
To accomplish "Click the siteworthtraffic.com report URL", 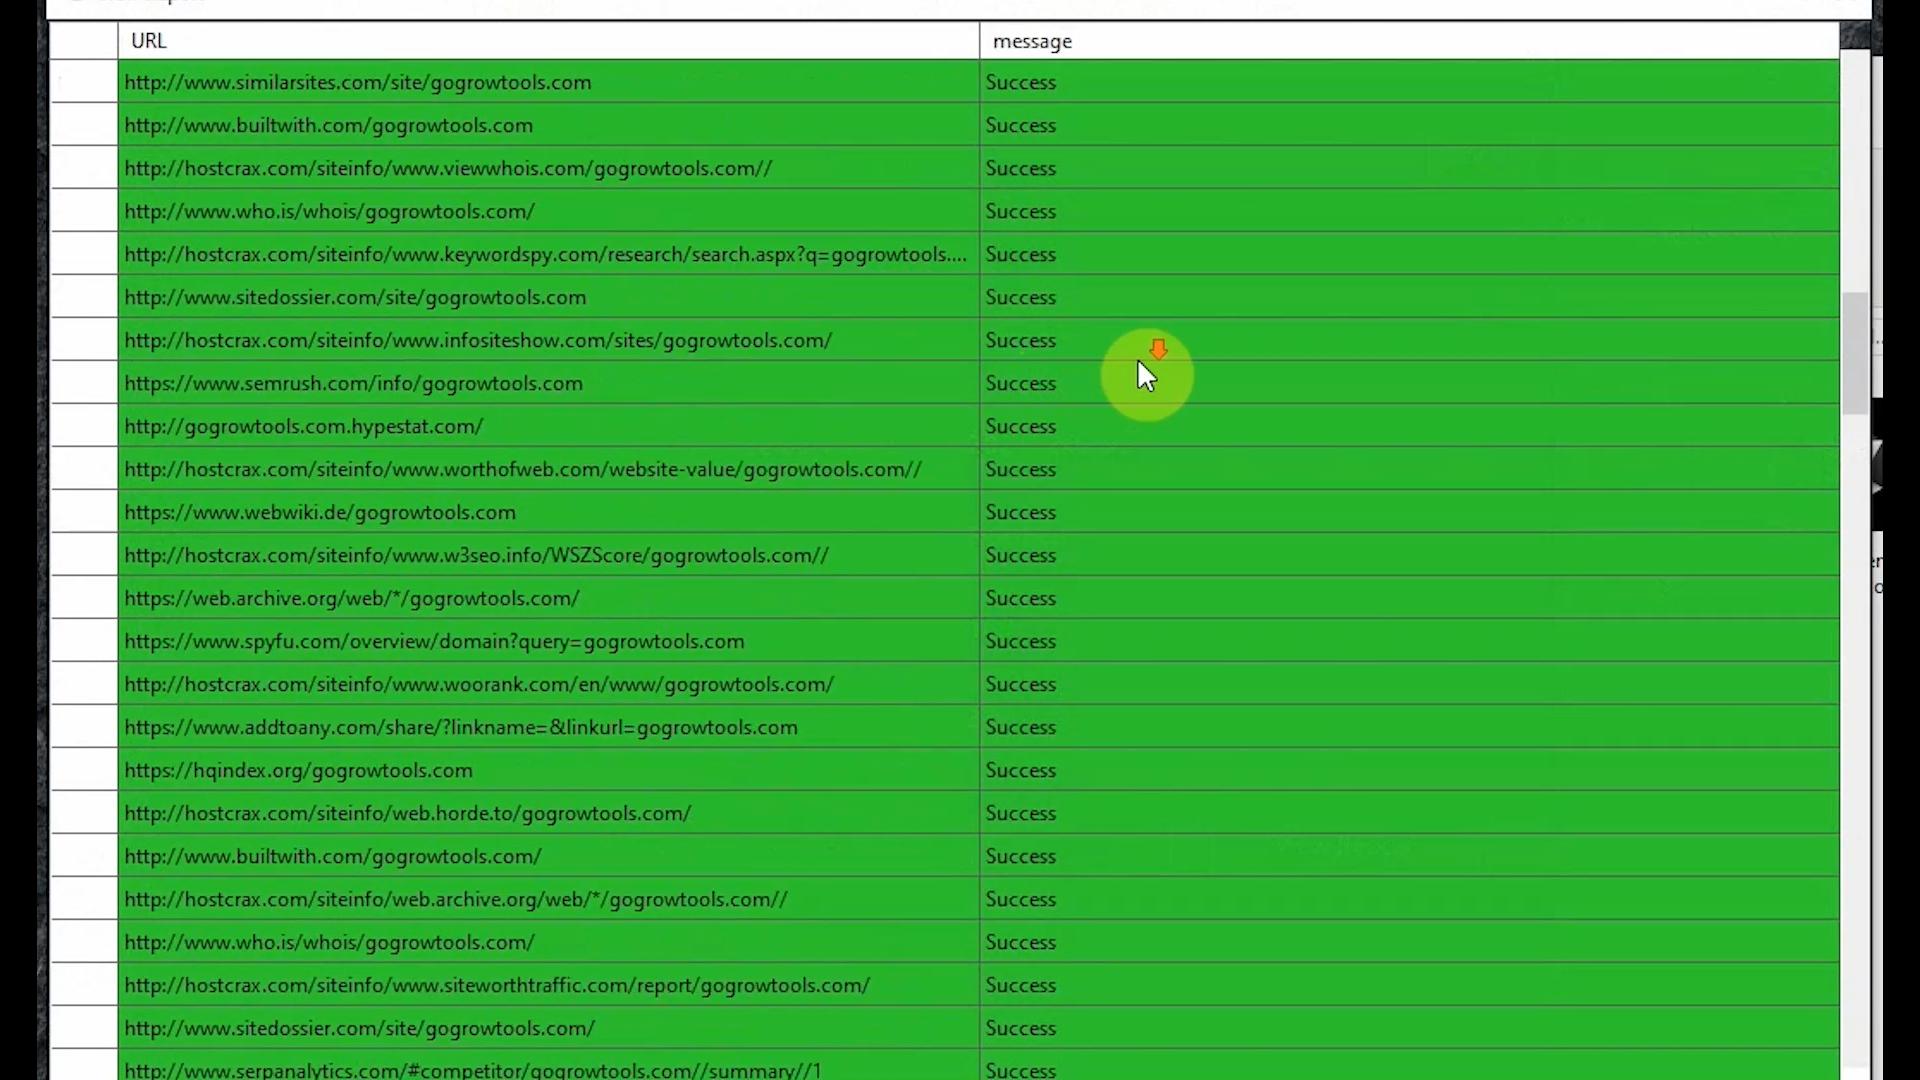I will [x=497, y=986].
